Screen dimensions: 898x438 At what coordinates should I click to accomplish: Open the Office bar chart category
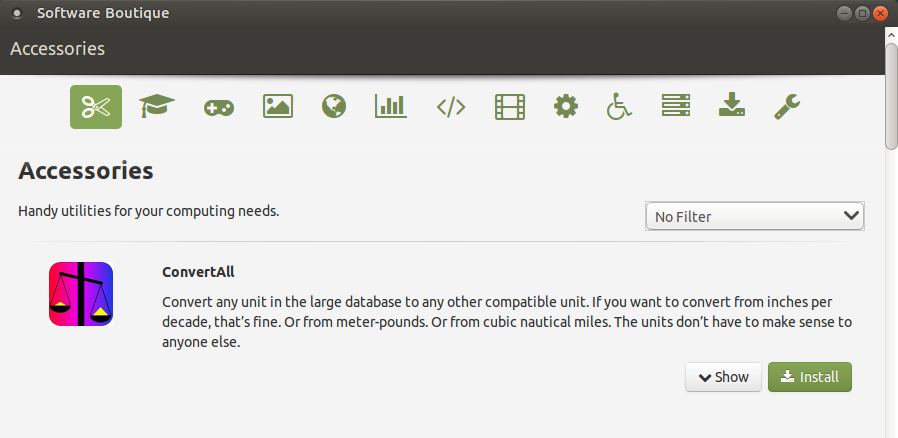[390, 106]
